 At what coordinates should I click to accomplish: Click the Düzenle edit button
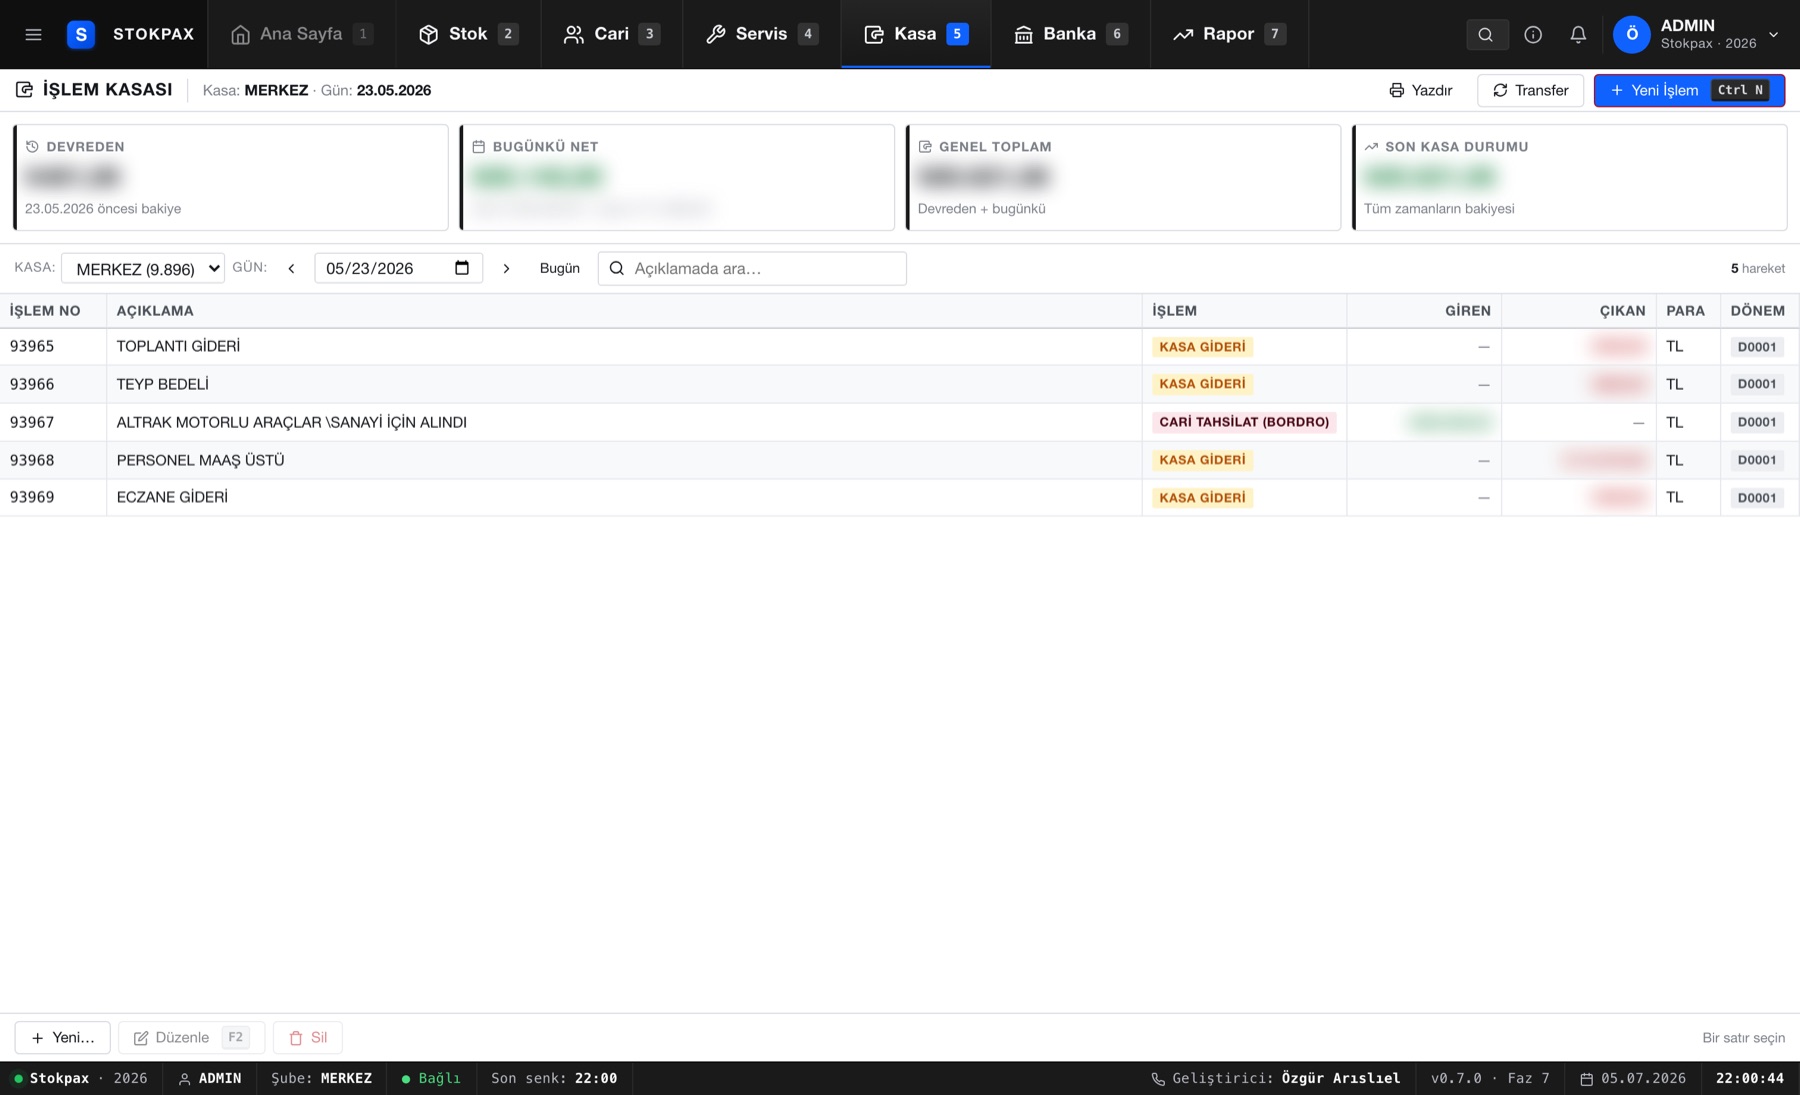191,1037
